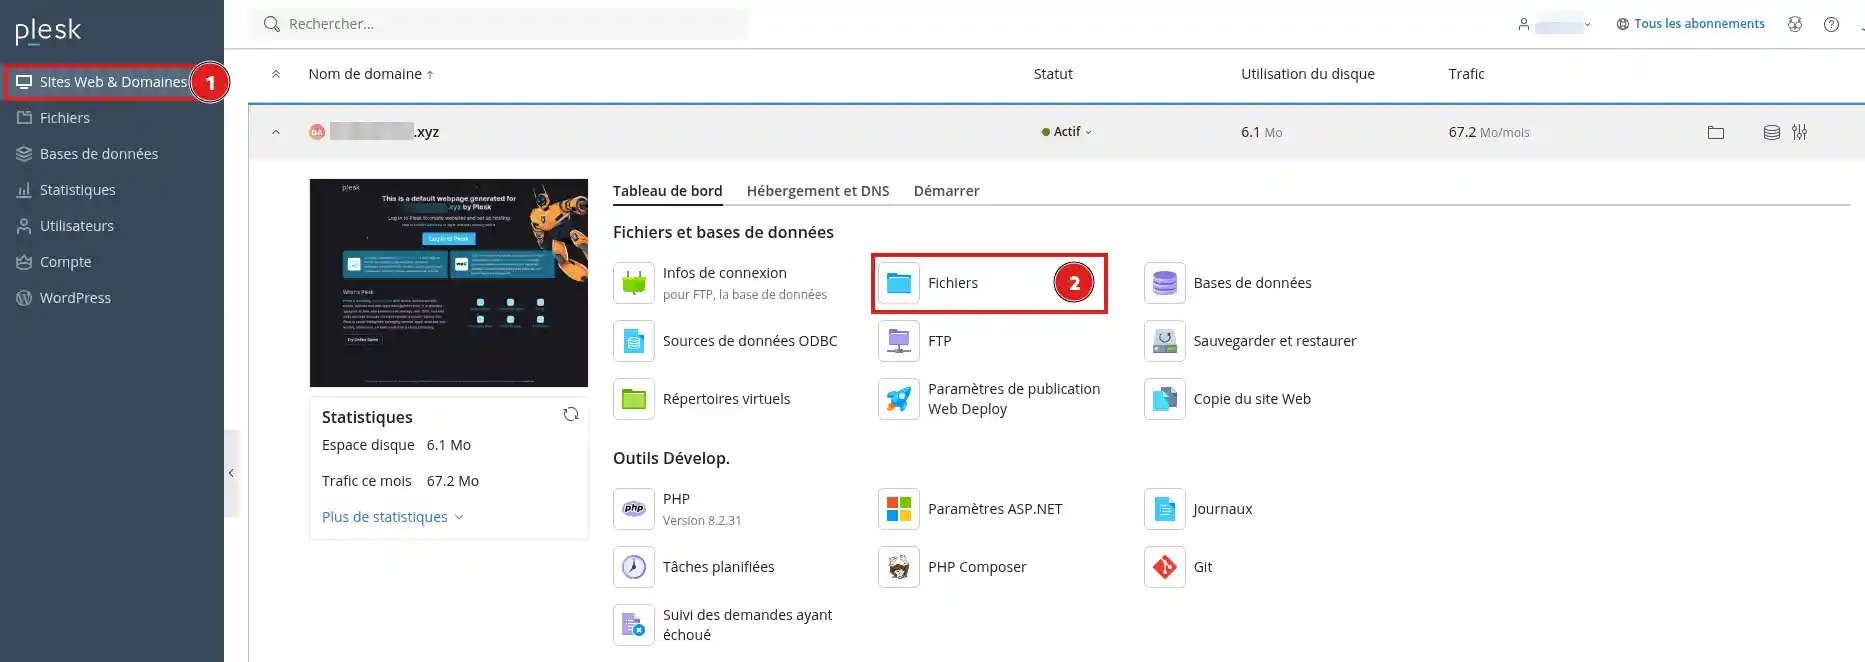Click the domain avatar icon
Image resolution: width=1865 pixels, height=662 pixels.
coord(317,132)
